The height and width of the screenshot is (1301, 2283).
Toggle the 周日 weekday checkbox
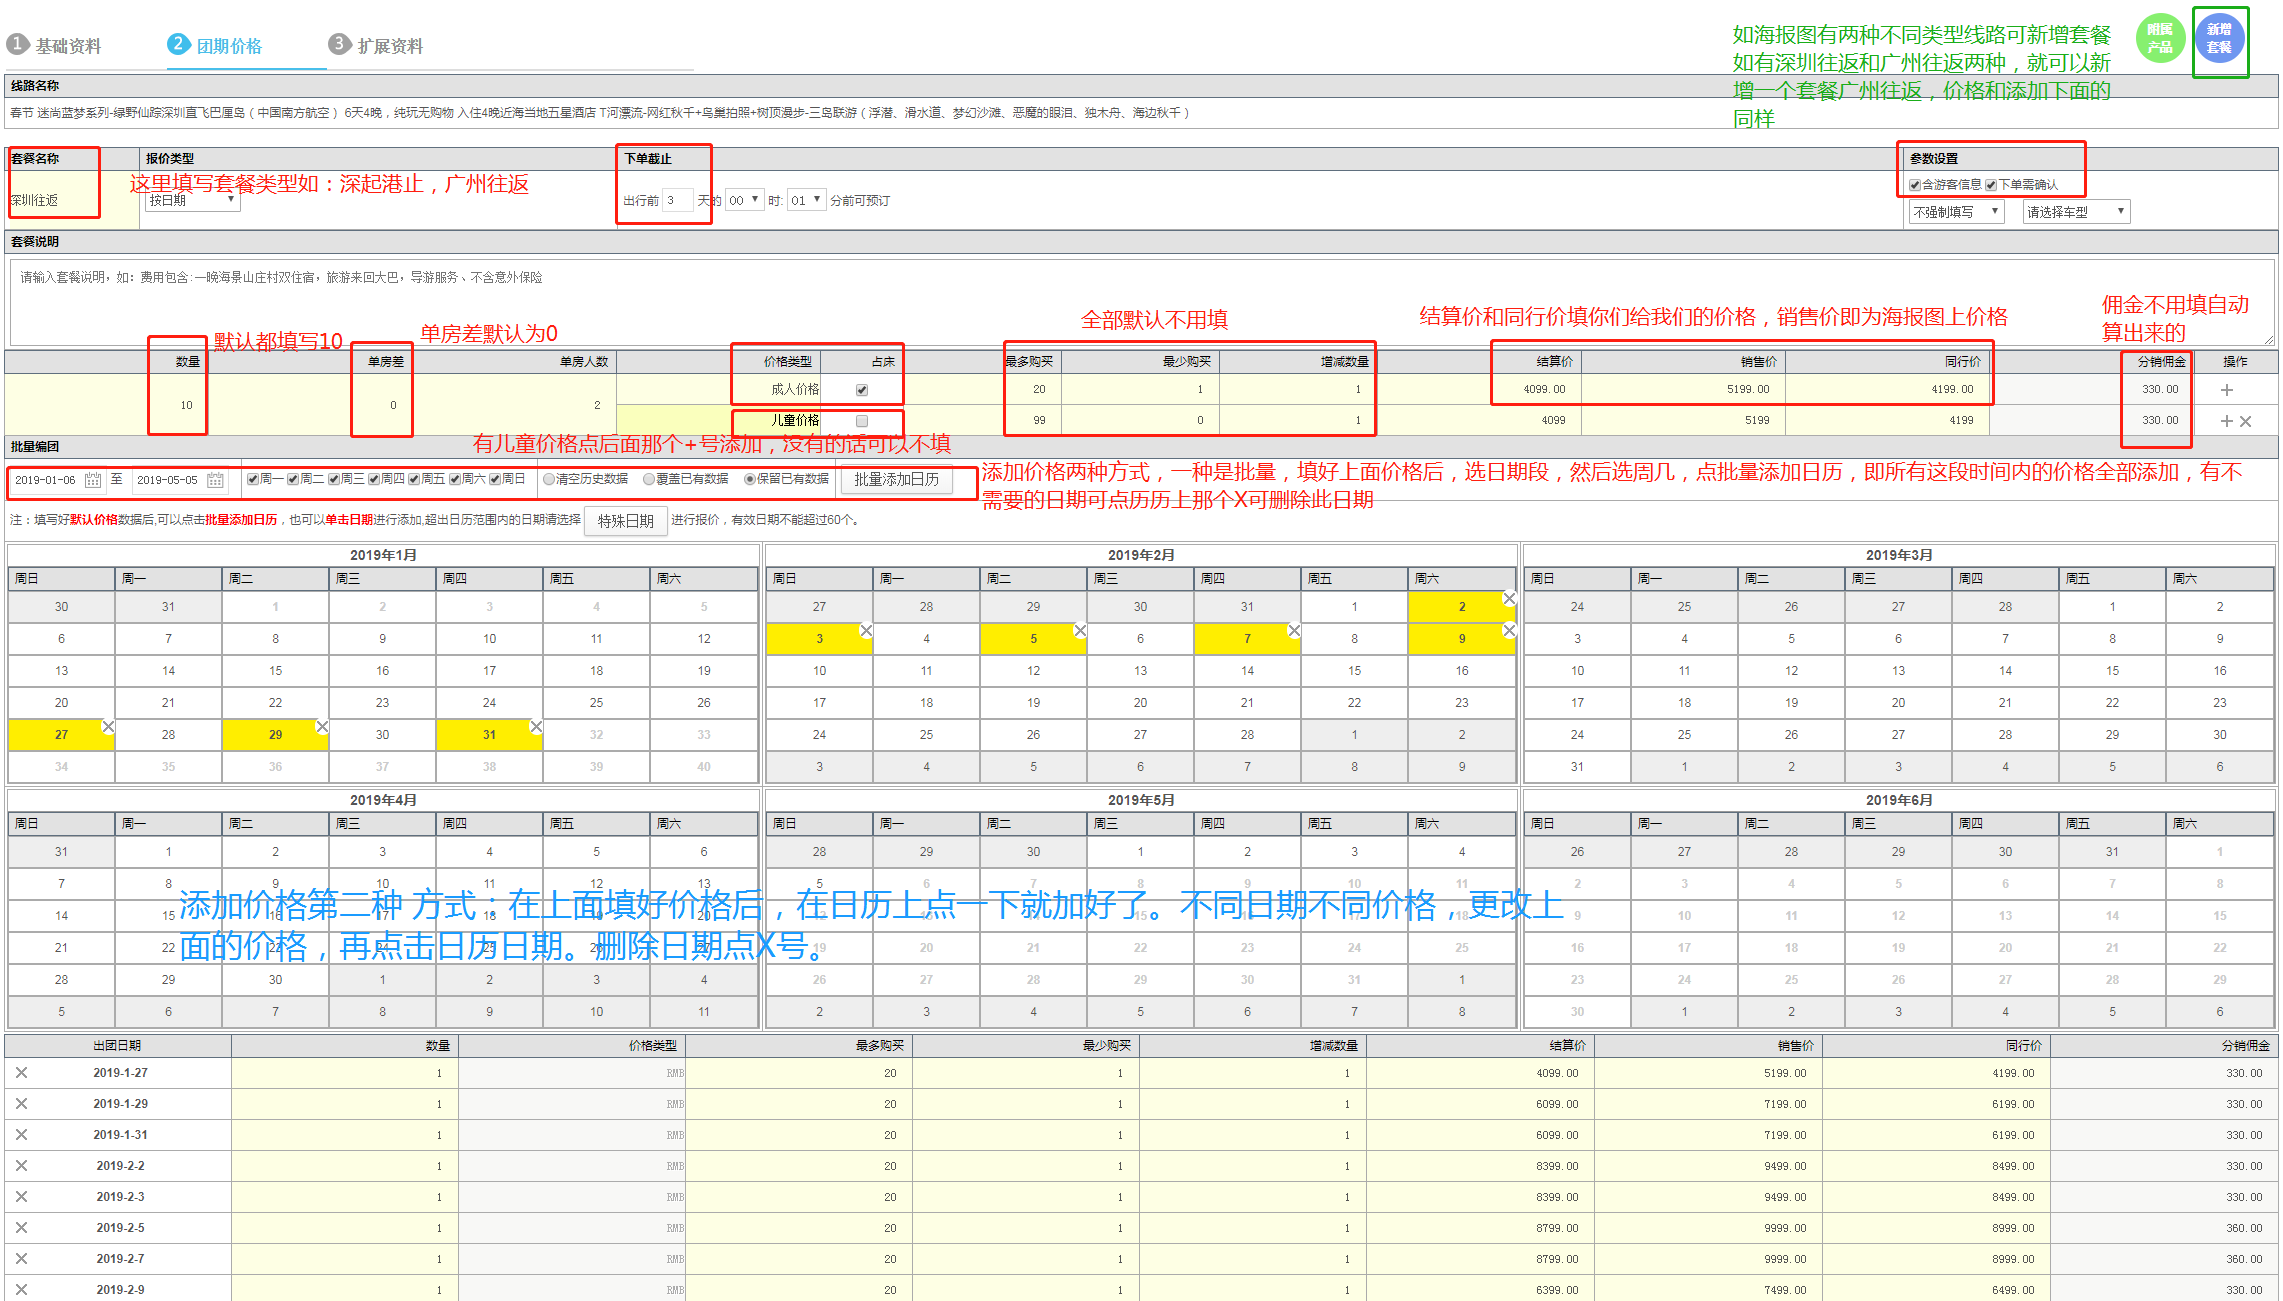click(x=494, y=479)
